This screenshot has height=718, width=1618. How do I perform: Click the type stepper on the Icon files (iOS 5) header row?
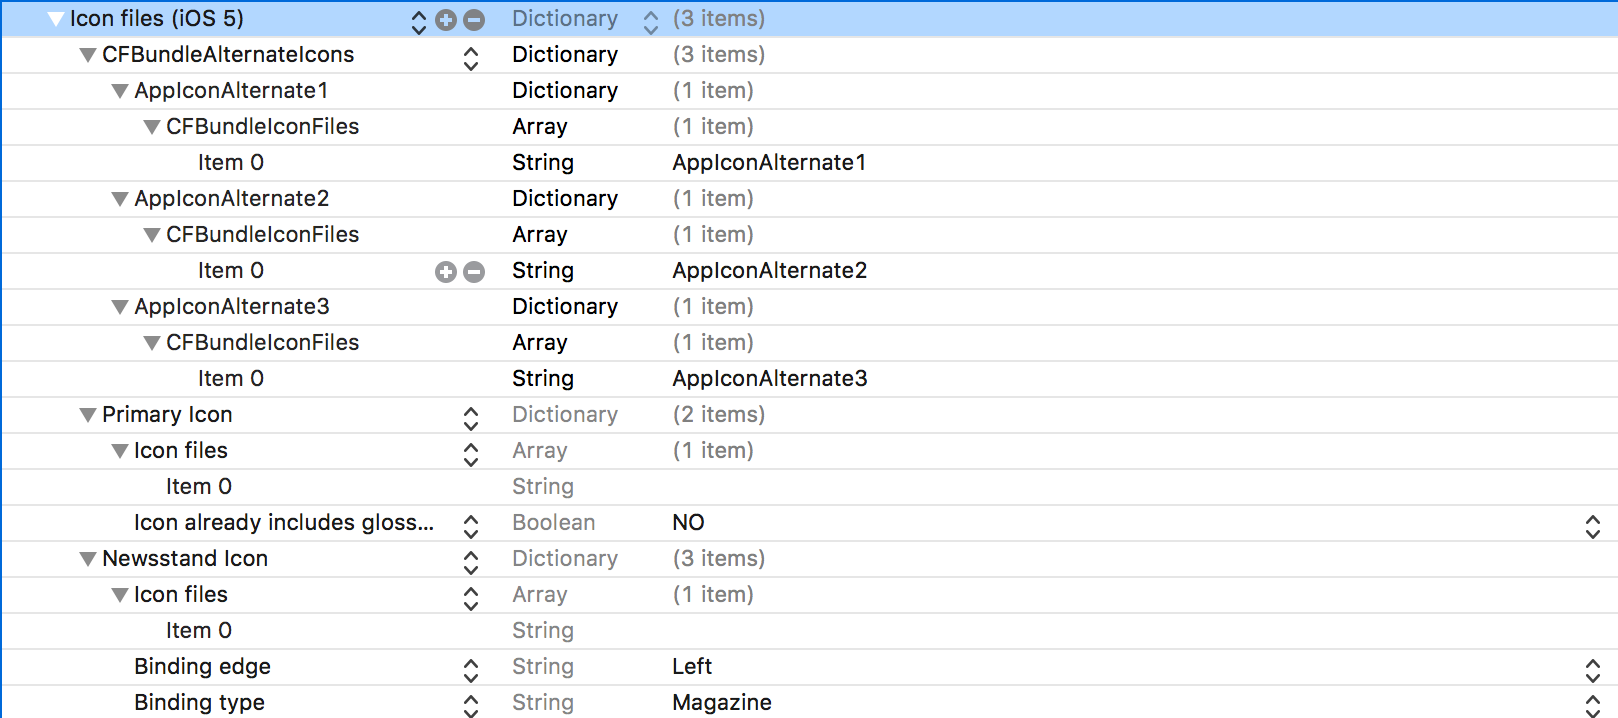click(420, 18)
